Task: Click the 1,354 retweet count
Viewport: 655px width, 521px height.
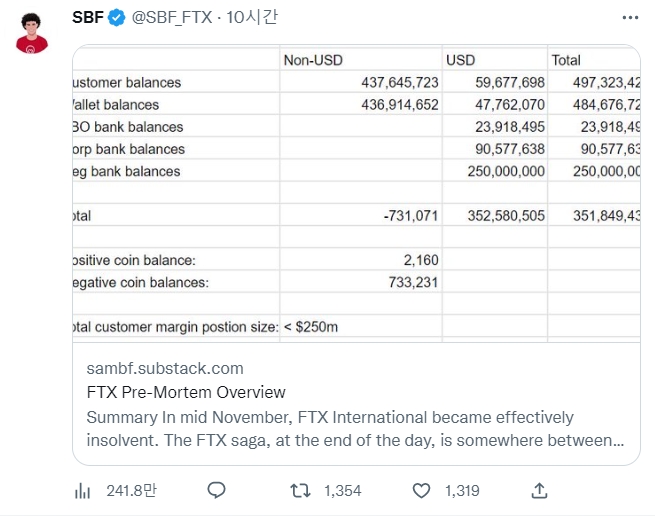Action: click(x=342, y=491)
